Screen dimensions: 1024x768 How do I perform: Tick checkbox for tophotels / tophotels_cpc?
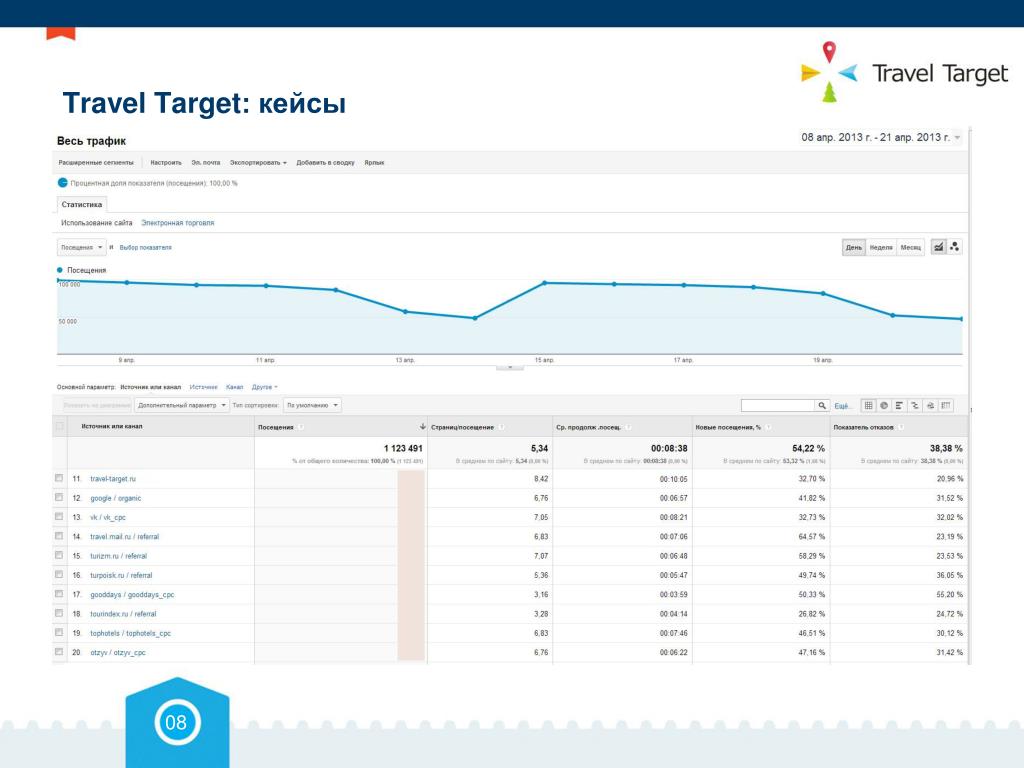(59, 633)
